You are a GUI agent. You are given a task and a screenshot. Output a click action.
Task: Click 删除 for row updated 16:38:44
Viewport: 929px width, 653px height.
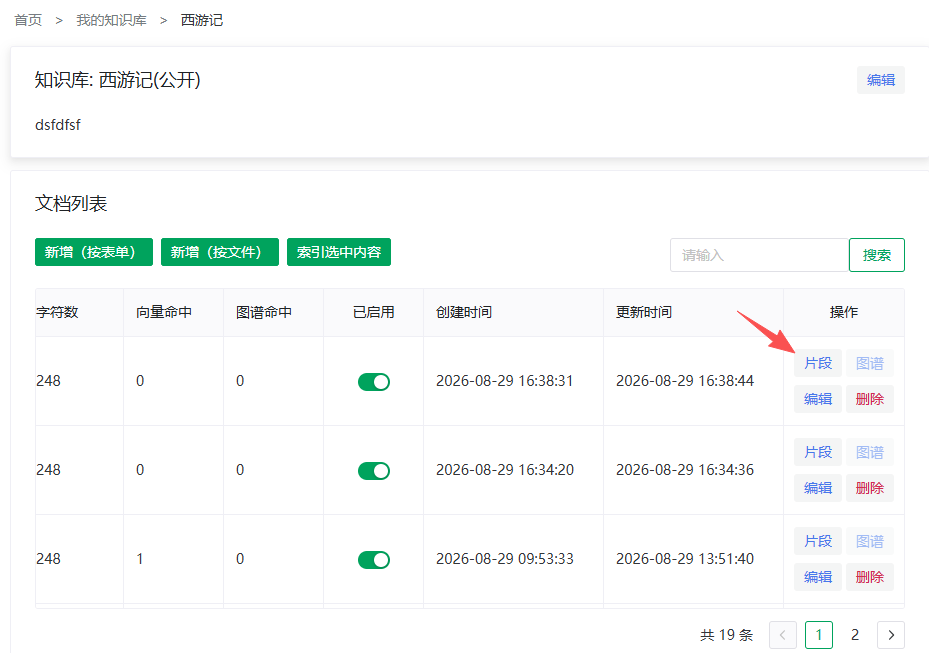[x=870, y=399]
